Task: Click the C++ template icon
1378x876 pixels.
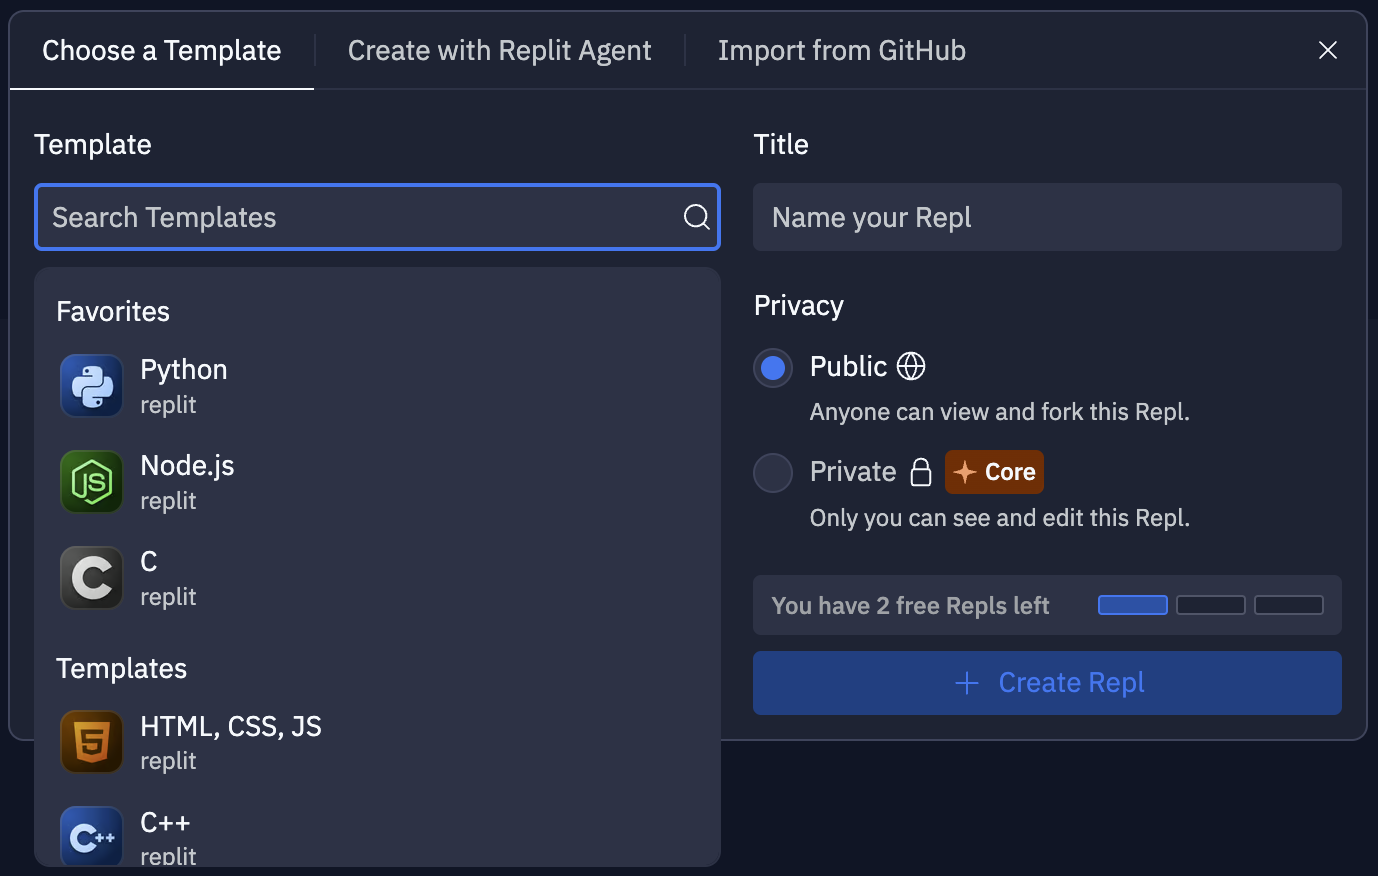Action: point(92,836)
